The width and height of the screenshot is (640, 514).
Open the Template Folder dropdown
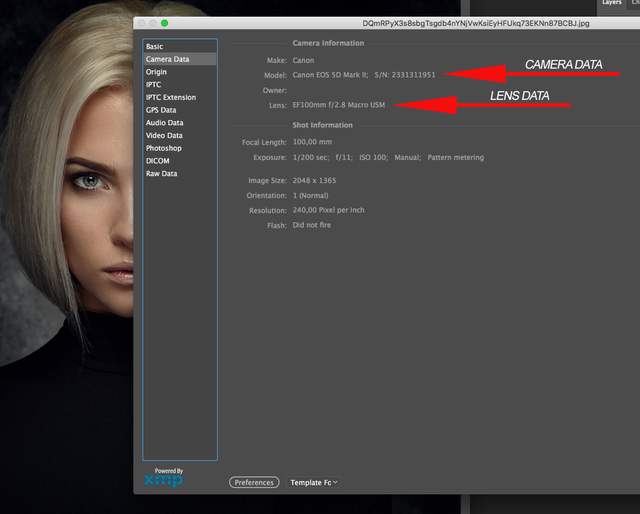(313, 482)
